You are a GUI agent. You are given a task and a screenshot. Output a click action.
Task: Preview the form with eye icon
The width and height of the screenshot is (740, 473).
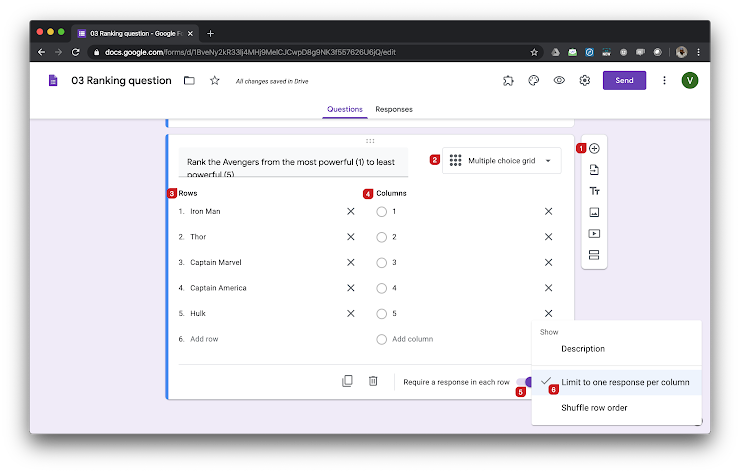pyautogui.click(x=560, y=81)
